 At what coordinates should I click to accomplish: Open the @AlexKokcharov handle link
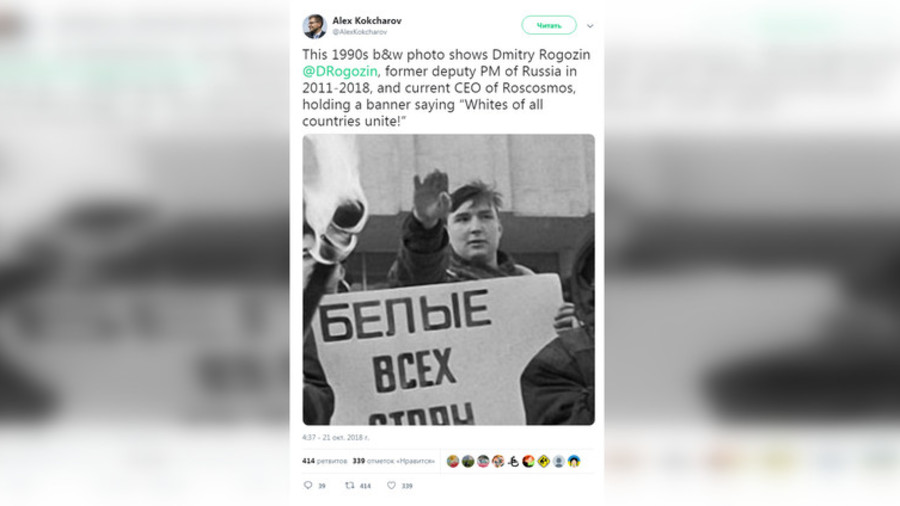pyautogui.click(x=359, y=32)
